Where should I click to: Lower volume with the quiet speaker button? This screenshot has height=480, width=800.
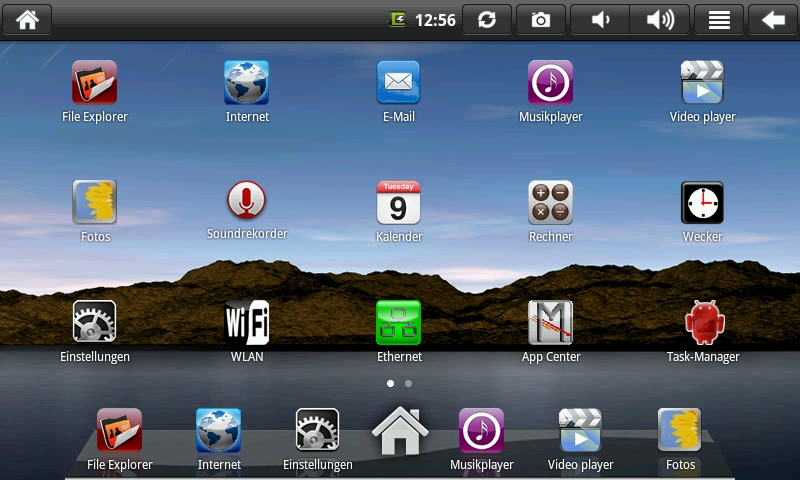tap(600, 20)
